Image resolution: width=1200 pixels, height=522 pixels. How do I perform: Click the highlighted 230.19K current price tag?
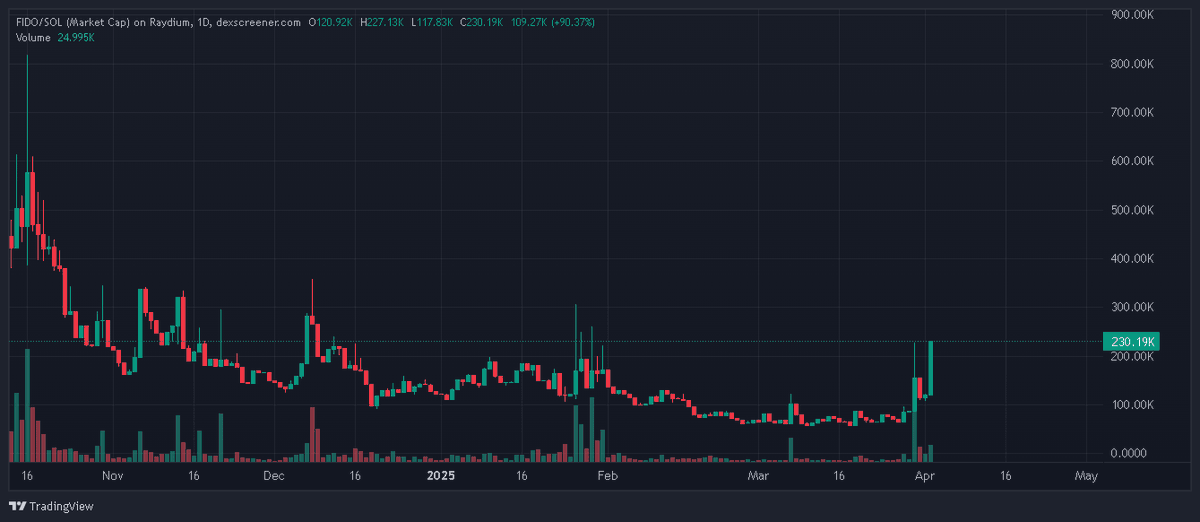1133,341
